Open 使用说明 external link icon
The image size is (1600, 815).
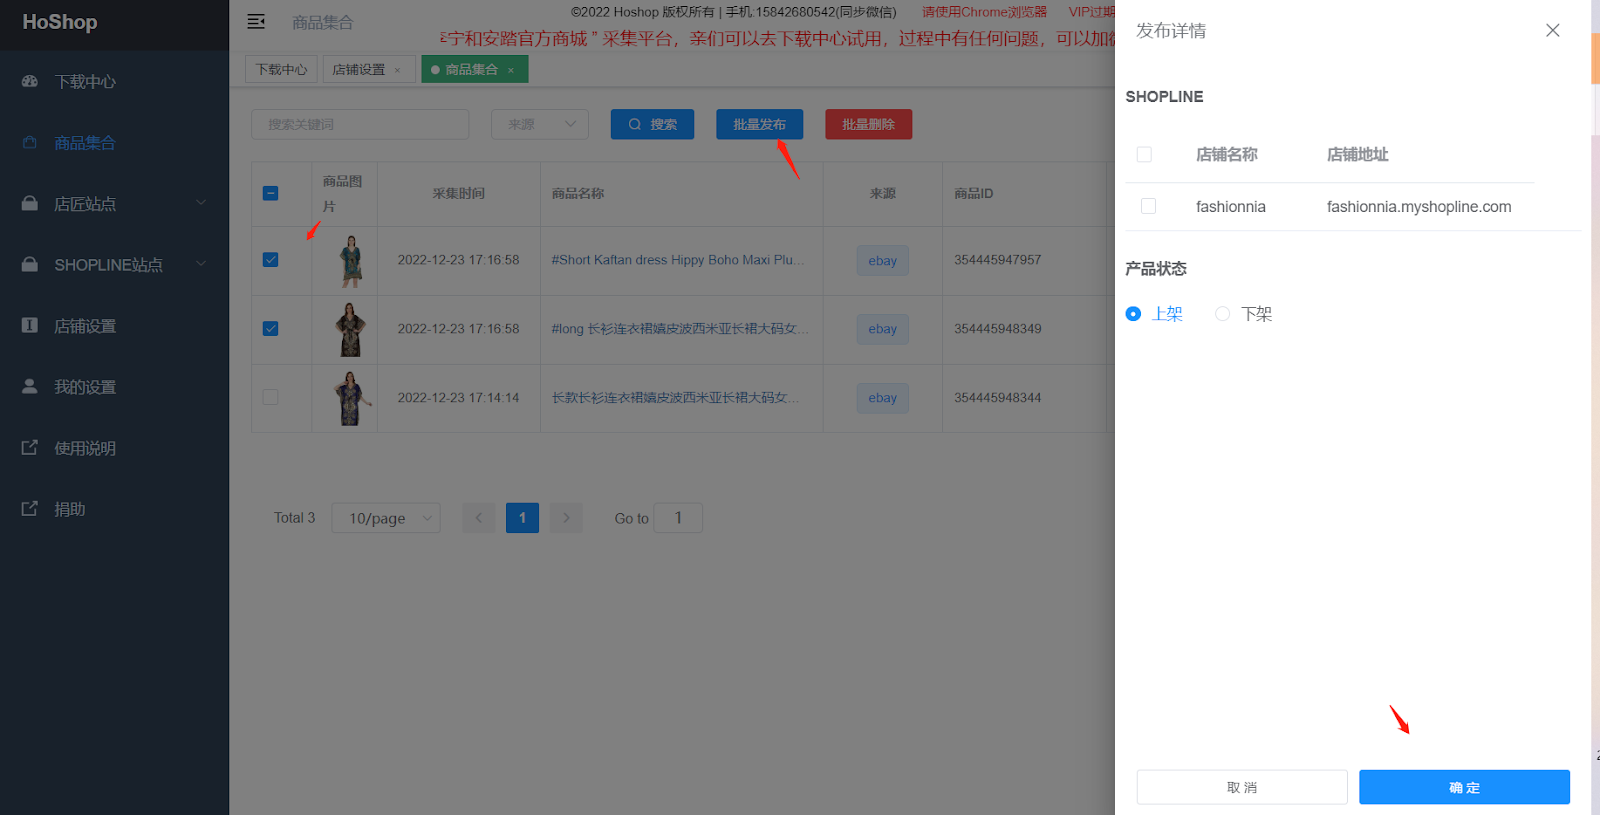(x=30, y=448)
